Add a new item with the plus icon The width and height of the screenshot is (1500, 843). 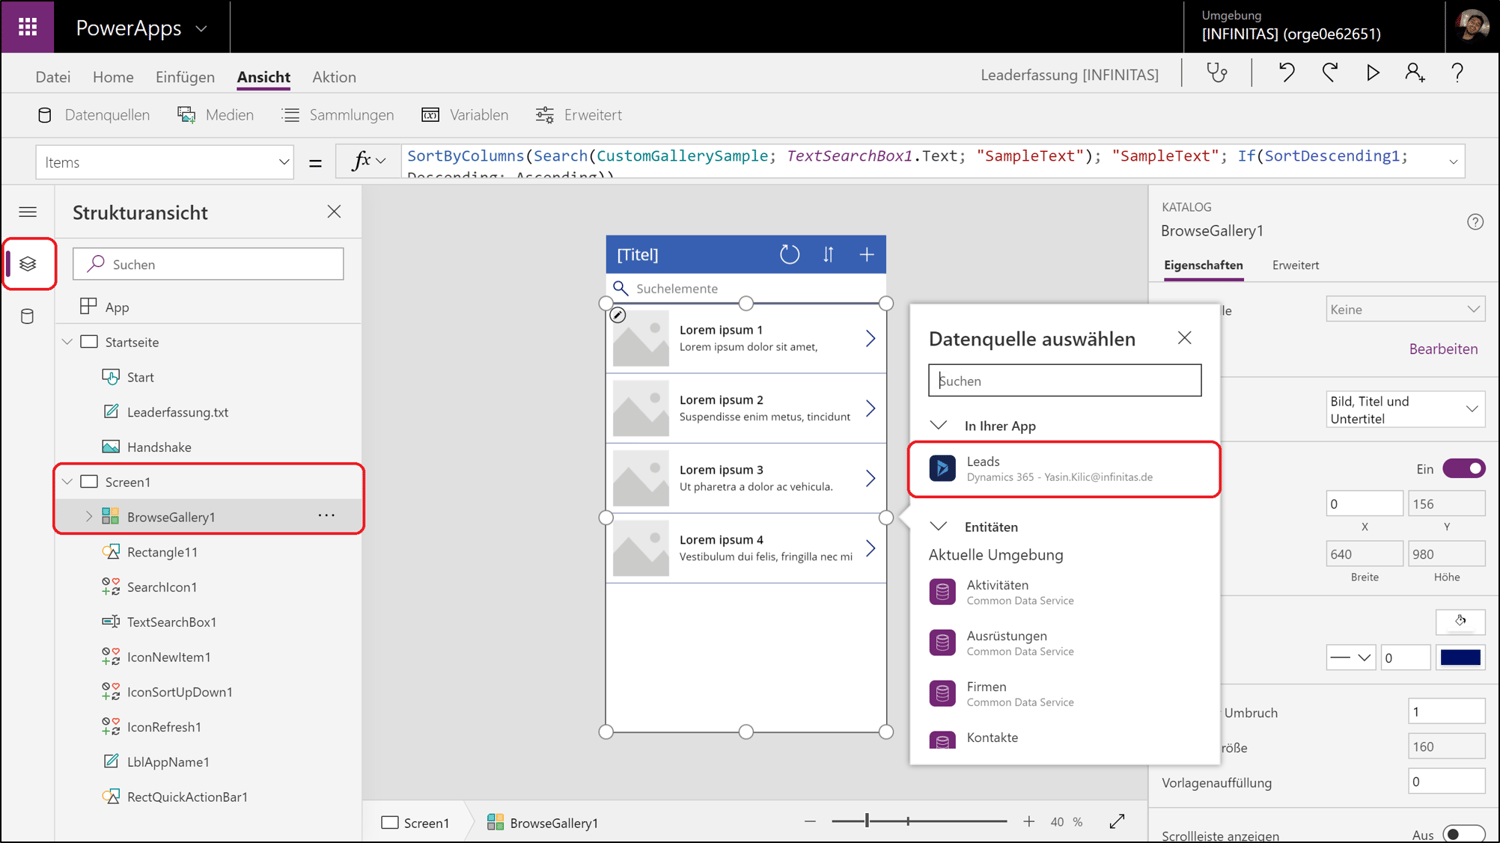[866, 254]
